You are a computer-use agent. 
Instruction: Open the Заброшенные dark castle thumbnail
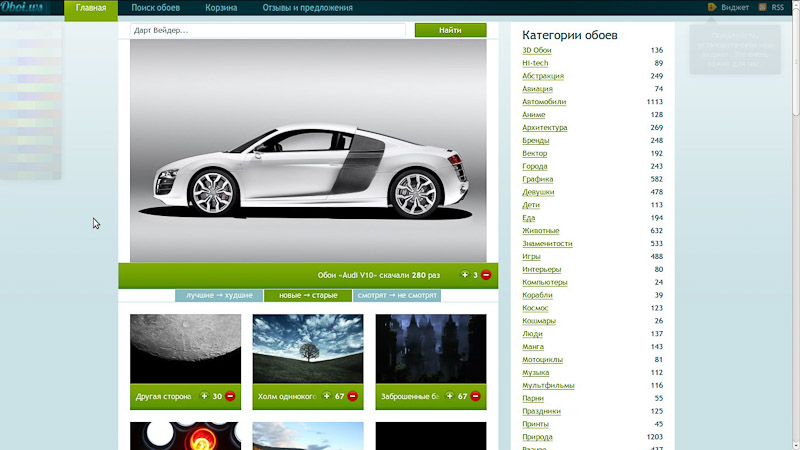point(431,348)
